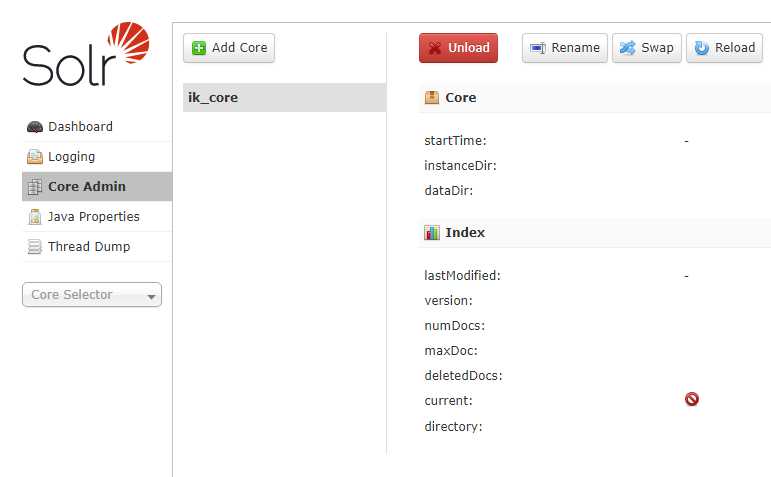Image resolution: width=771 pixels, height=477 pixels.
Task: Click the green plus Add Core icon
Action: tap(199, 48)
